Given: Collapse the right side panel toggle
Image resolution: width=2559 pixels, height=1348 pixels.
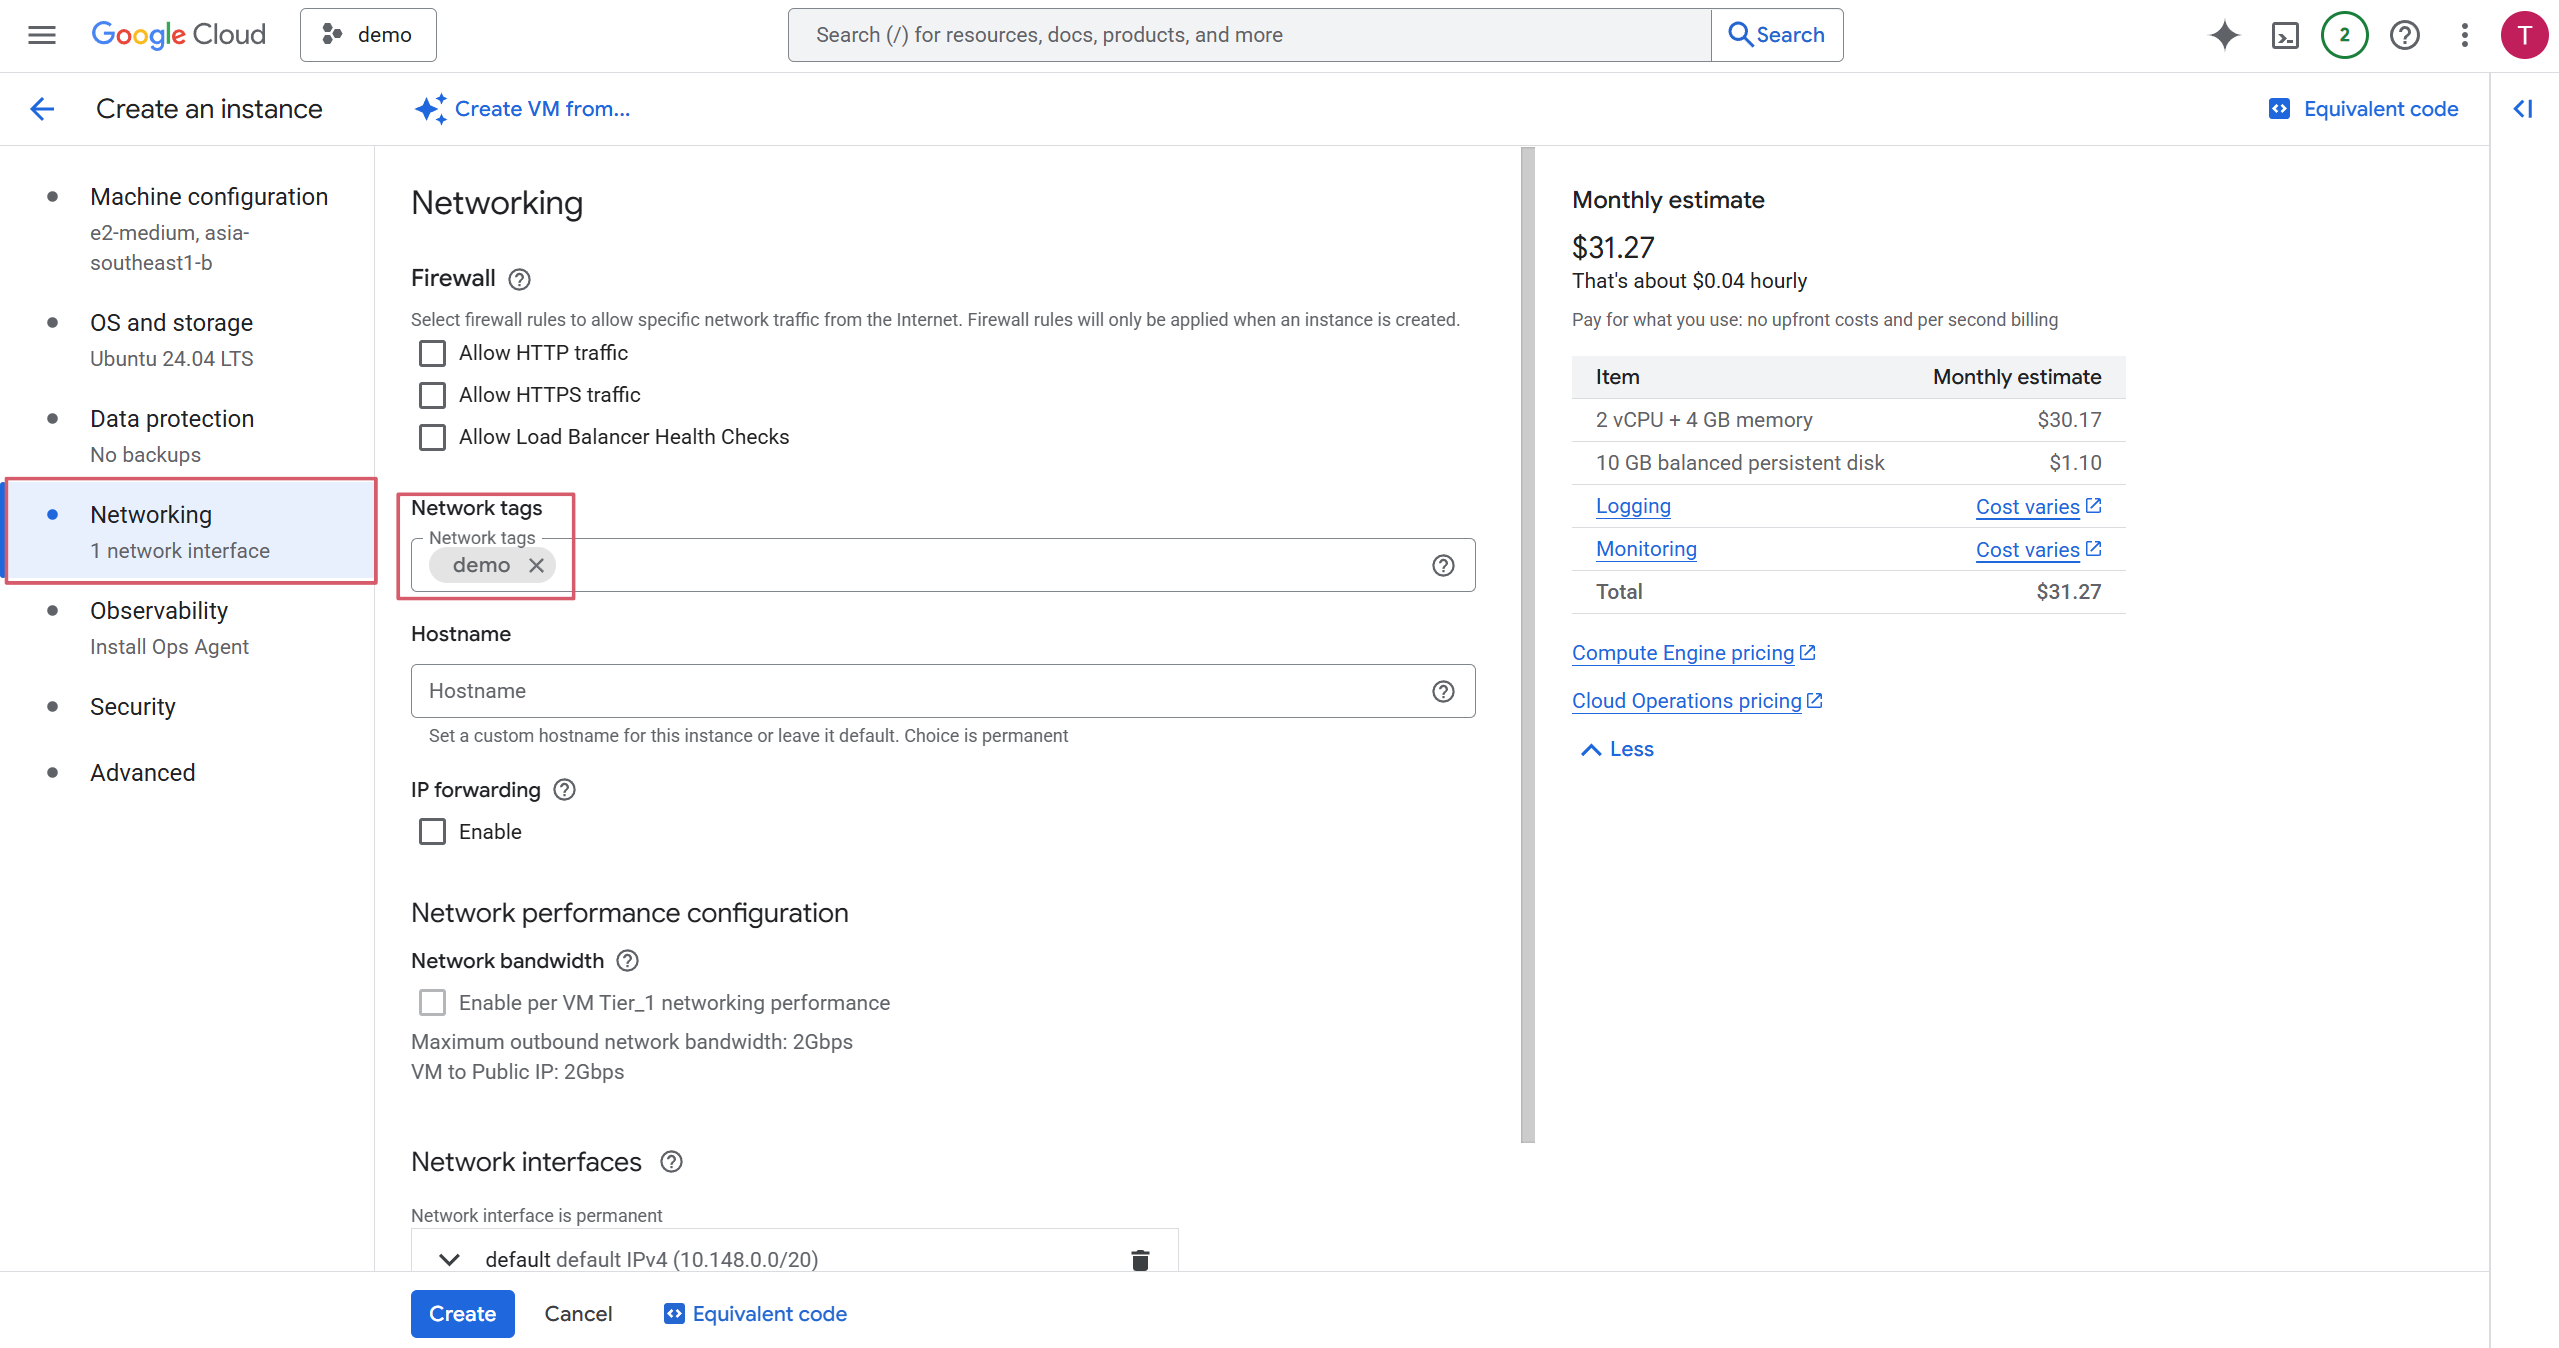Looking at the screenshot, I should coord(2523,109).
